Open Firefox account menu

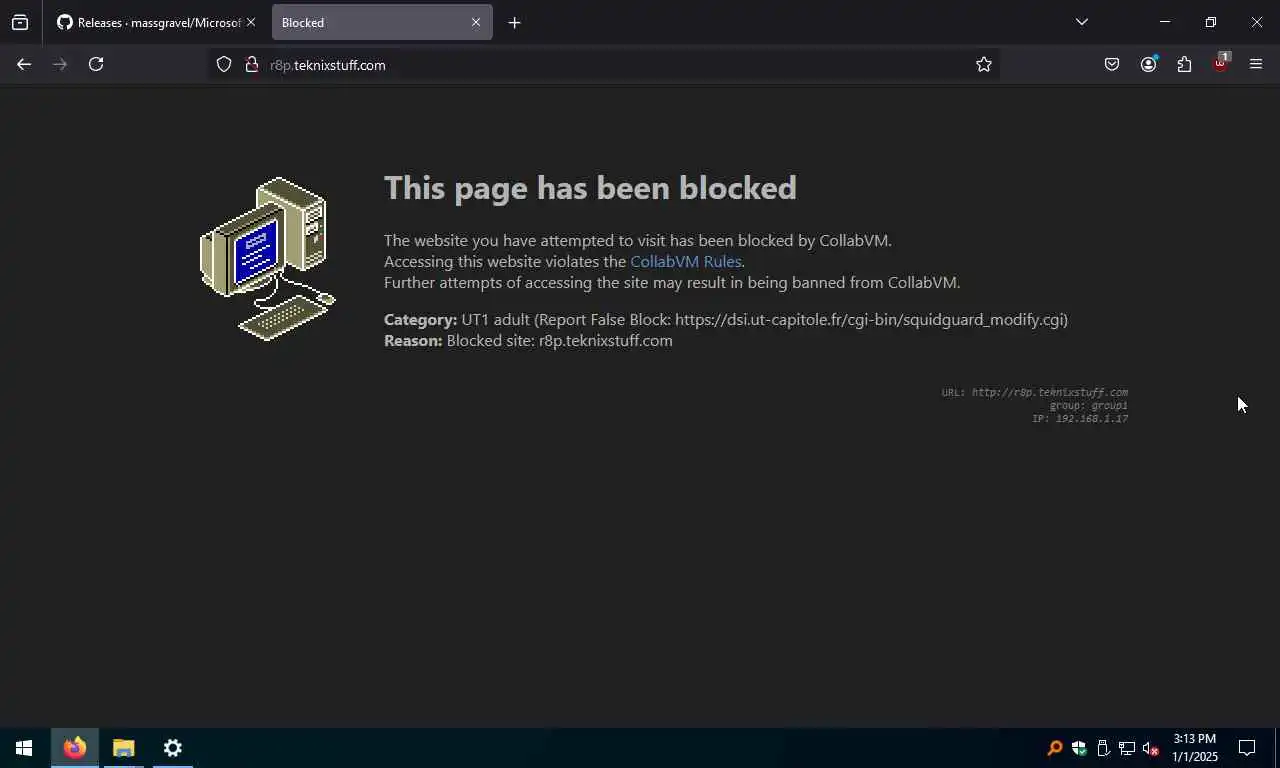1148,64
